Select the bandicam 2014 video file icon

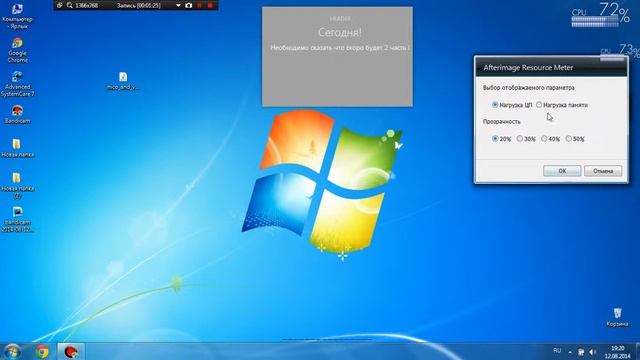click(x=17, y=219)
